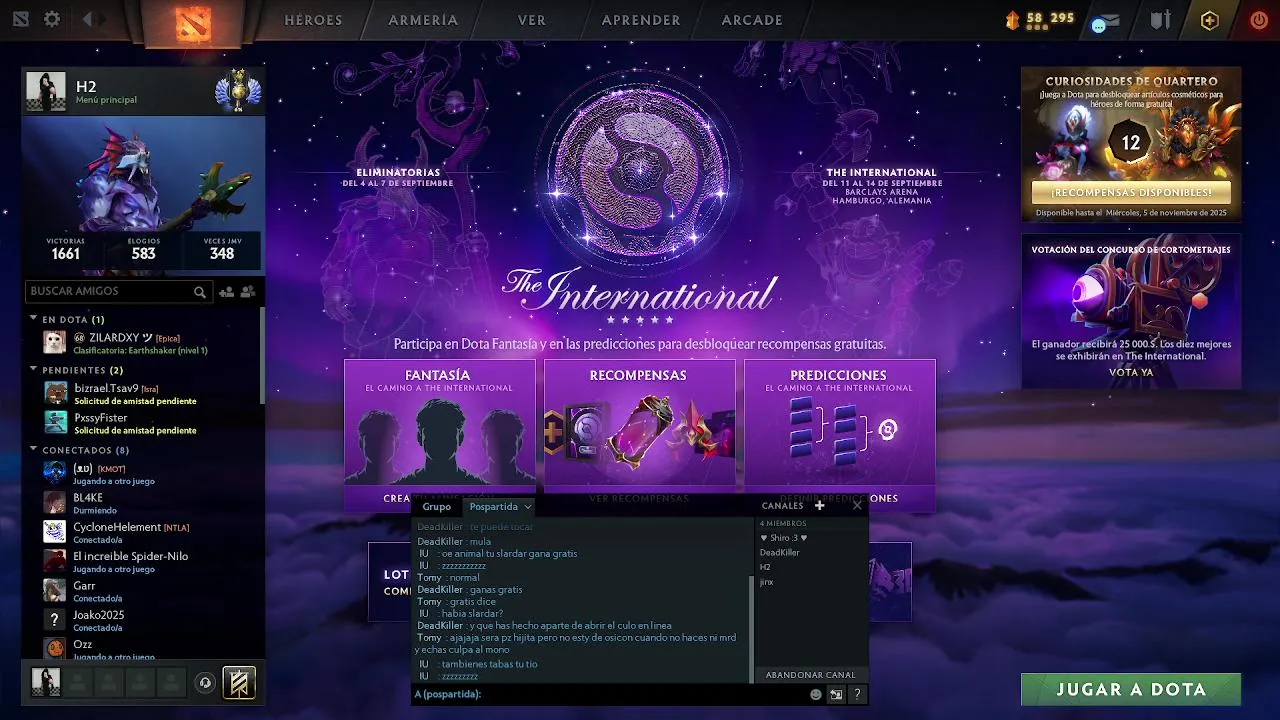The width and height of the screenshot is (1280, 720).
Task: Click ZILARDXY's cat avatar
Action: point(55,343)
